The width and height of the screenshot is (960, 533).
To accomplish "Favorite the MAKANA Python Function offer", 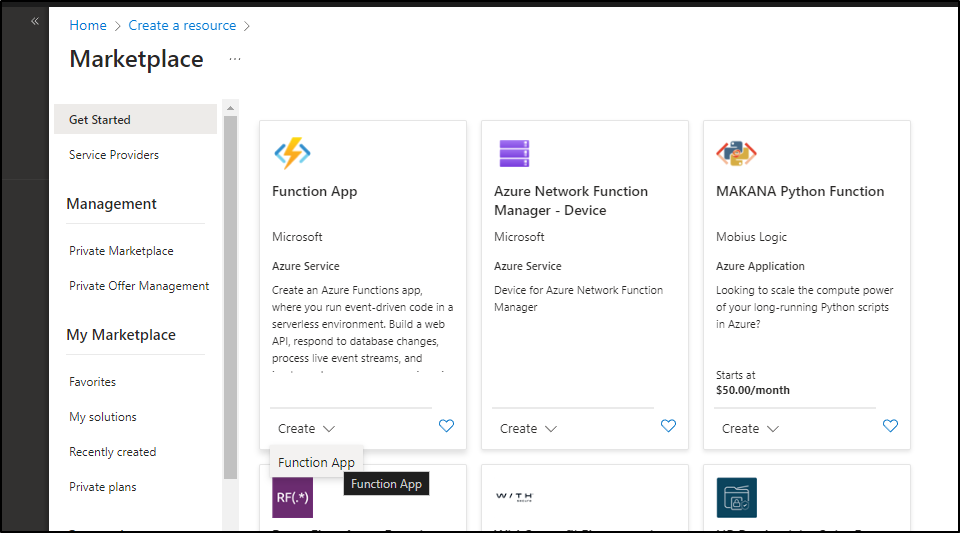I will point(890,426).
